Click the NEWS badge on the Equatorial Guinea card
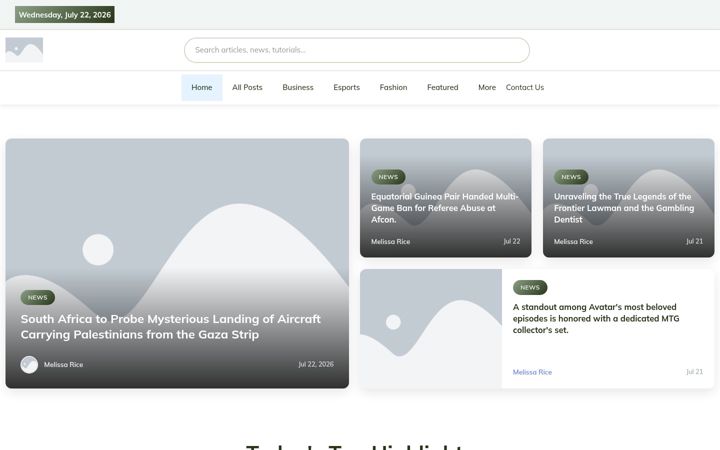Image resolution: width=720 pixels, height=450 pixels. click(388, 177)
